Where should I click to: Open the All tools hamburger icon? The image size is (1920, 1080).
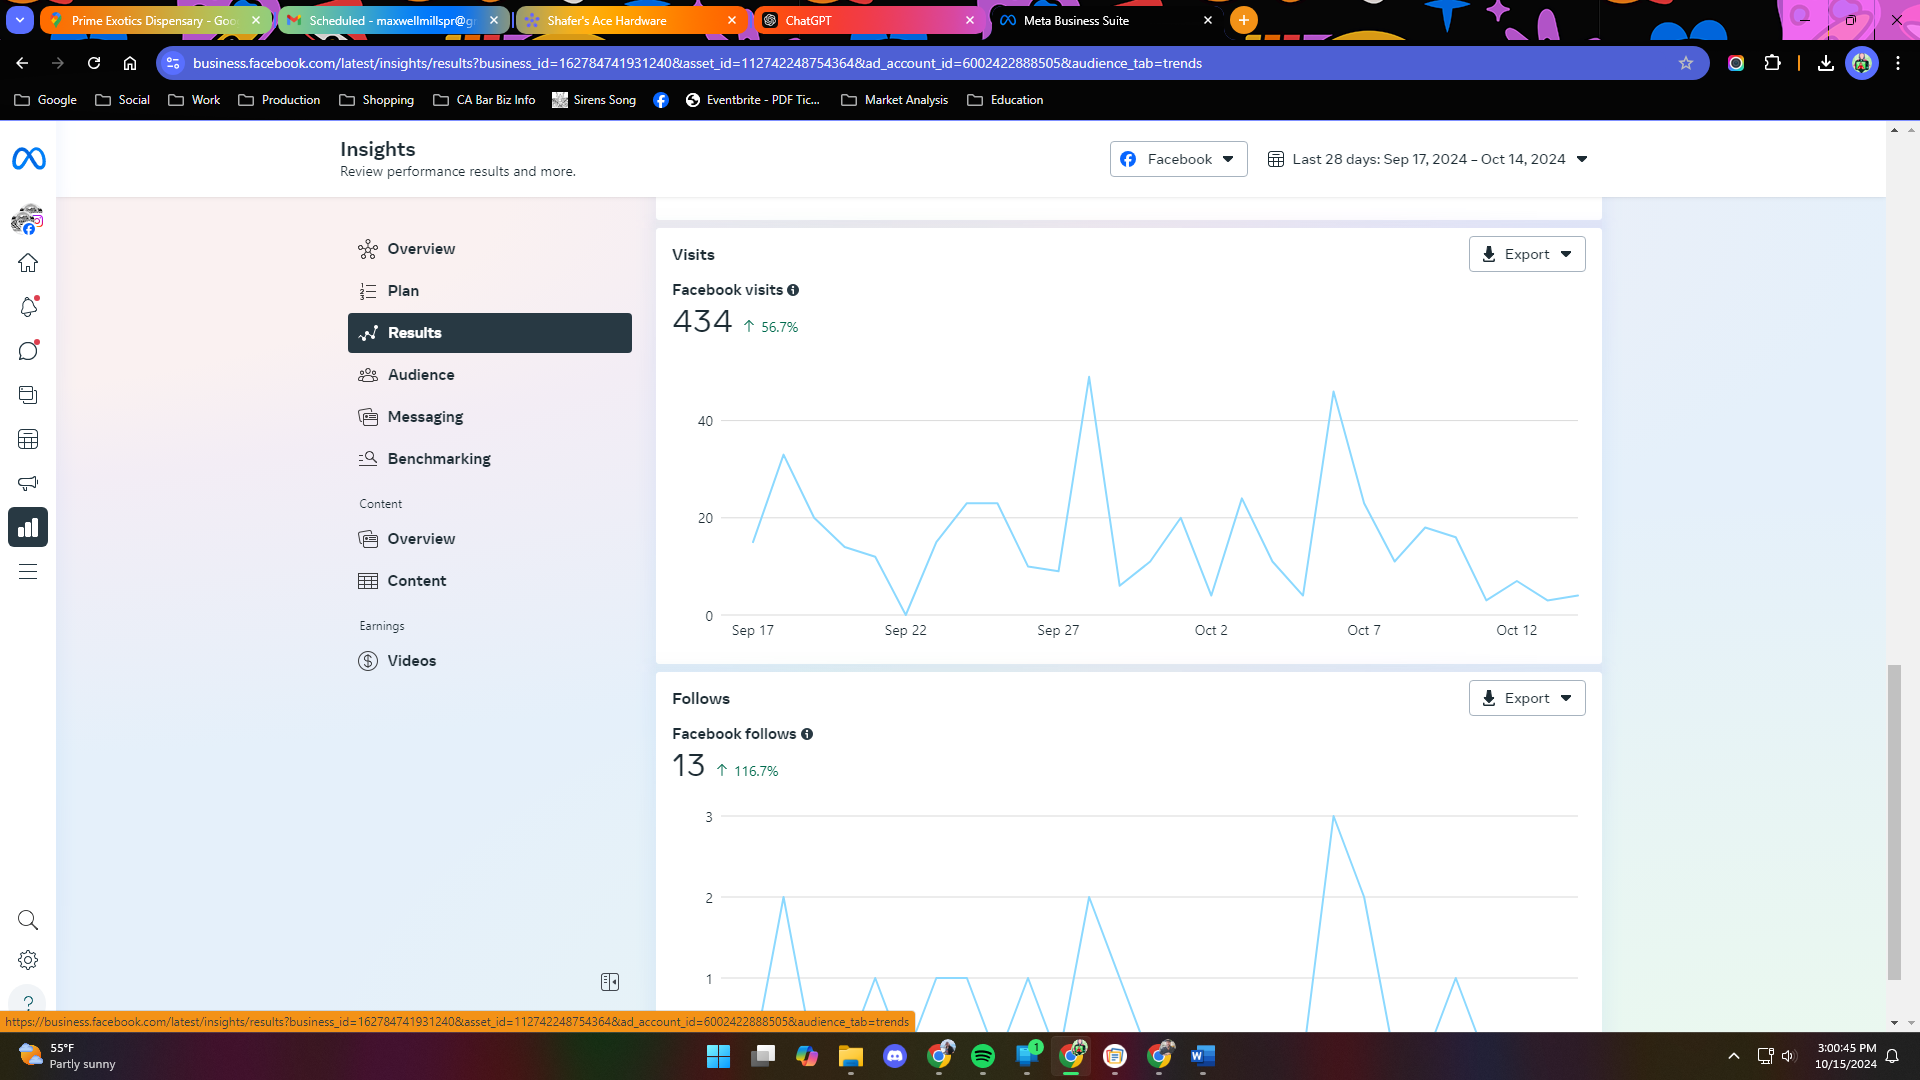[28, 572]
